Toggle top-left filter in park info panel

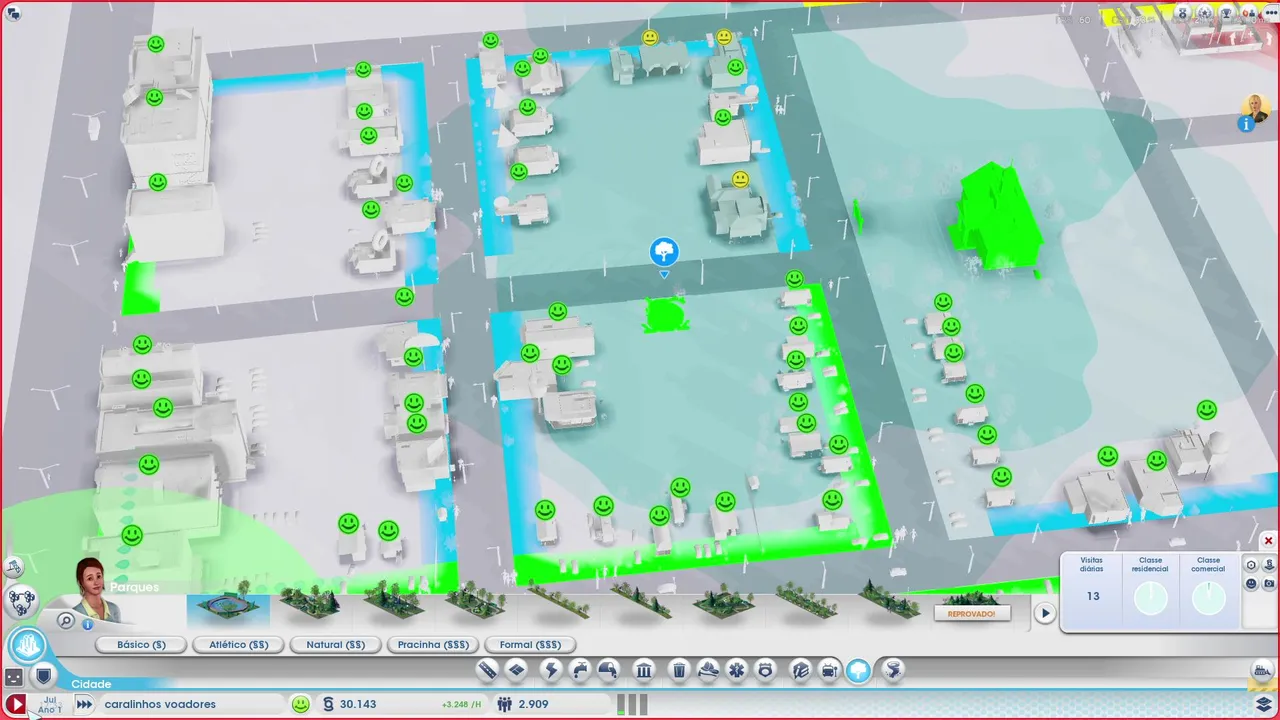(x=1251, y=564)
